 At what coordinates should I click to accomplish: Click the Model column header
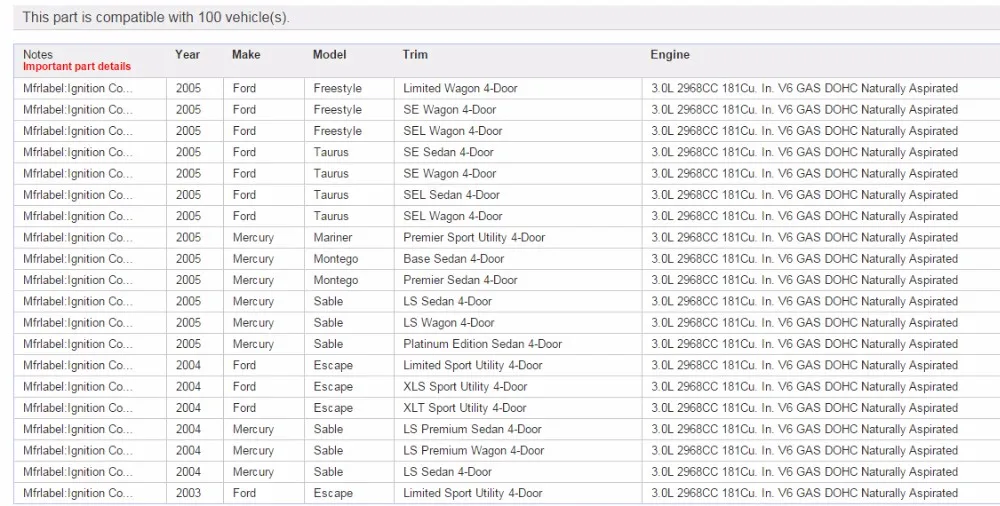coord(330,55)
